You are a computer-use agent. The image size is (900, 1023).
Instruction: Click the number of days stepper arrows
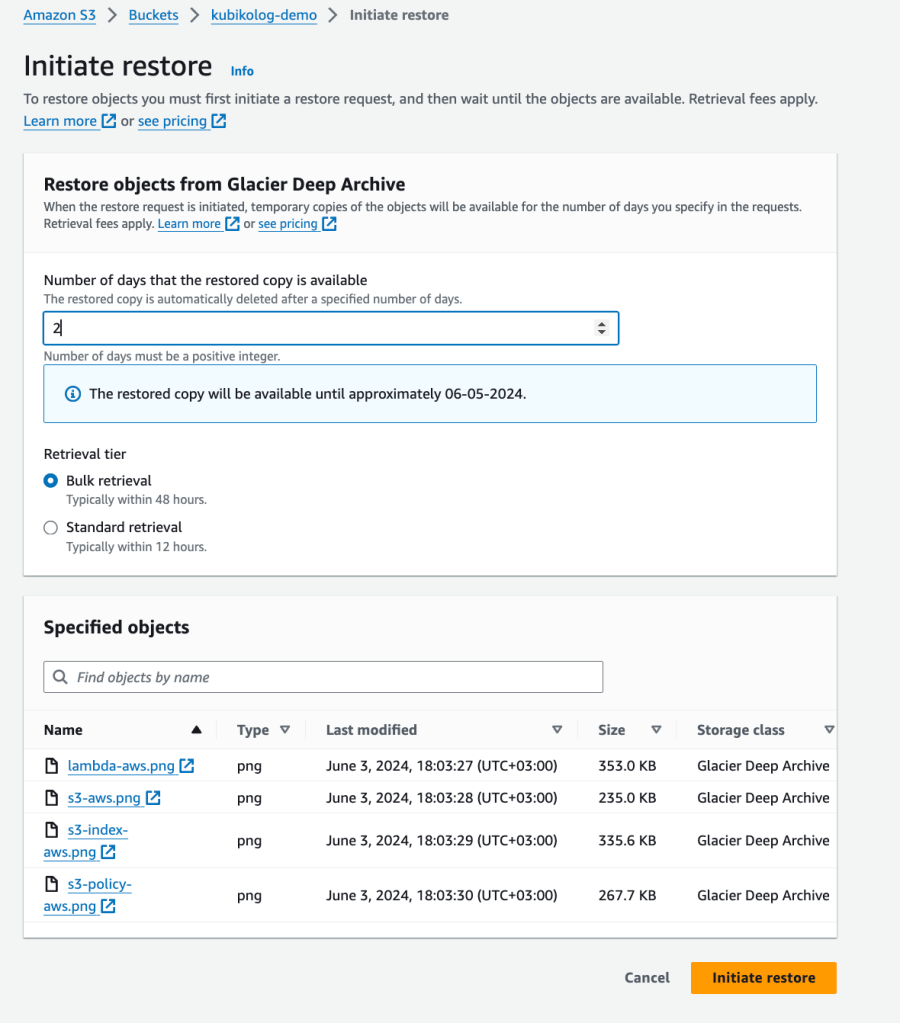pos(601,328)
